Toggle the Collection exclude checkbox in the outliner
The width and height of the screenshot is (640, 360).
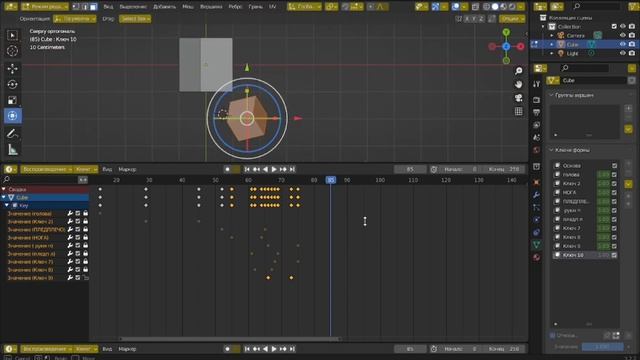tap(614, 27)
